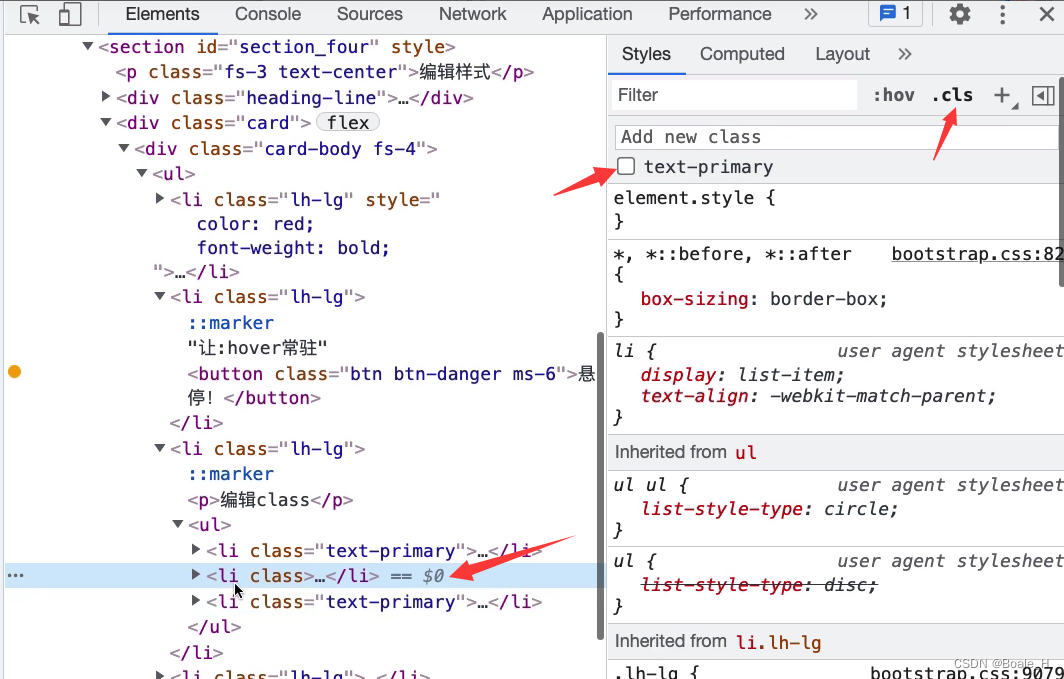Open the Performance tab
Image resolution: width=1064 pixels, height=679 pixels.
click(x=719, y=14)
